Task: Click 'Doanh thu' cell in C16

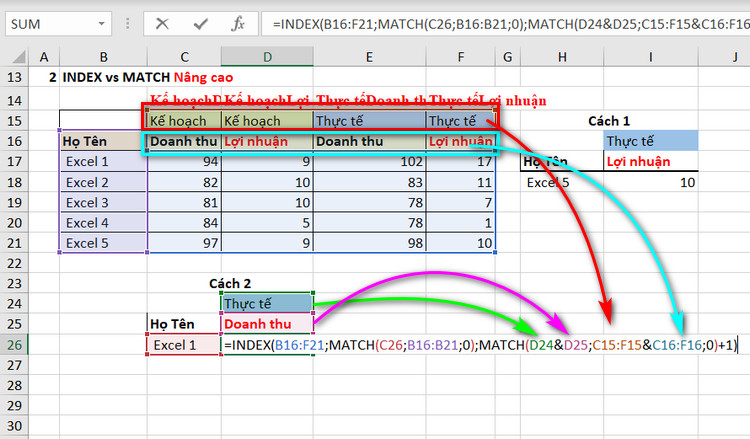Action: click(184, 142)
